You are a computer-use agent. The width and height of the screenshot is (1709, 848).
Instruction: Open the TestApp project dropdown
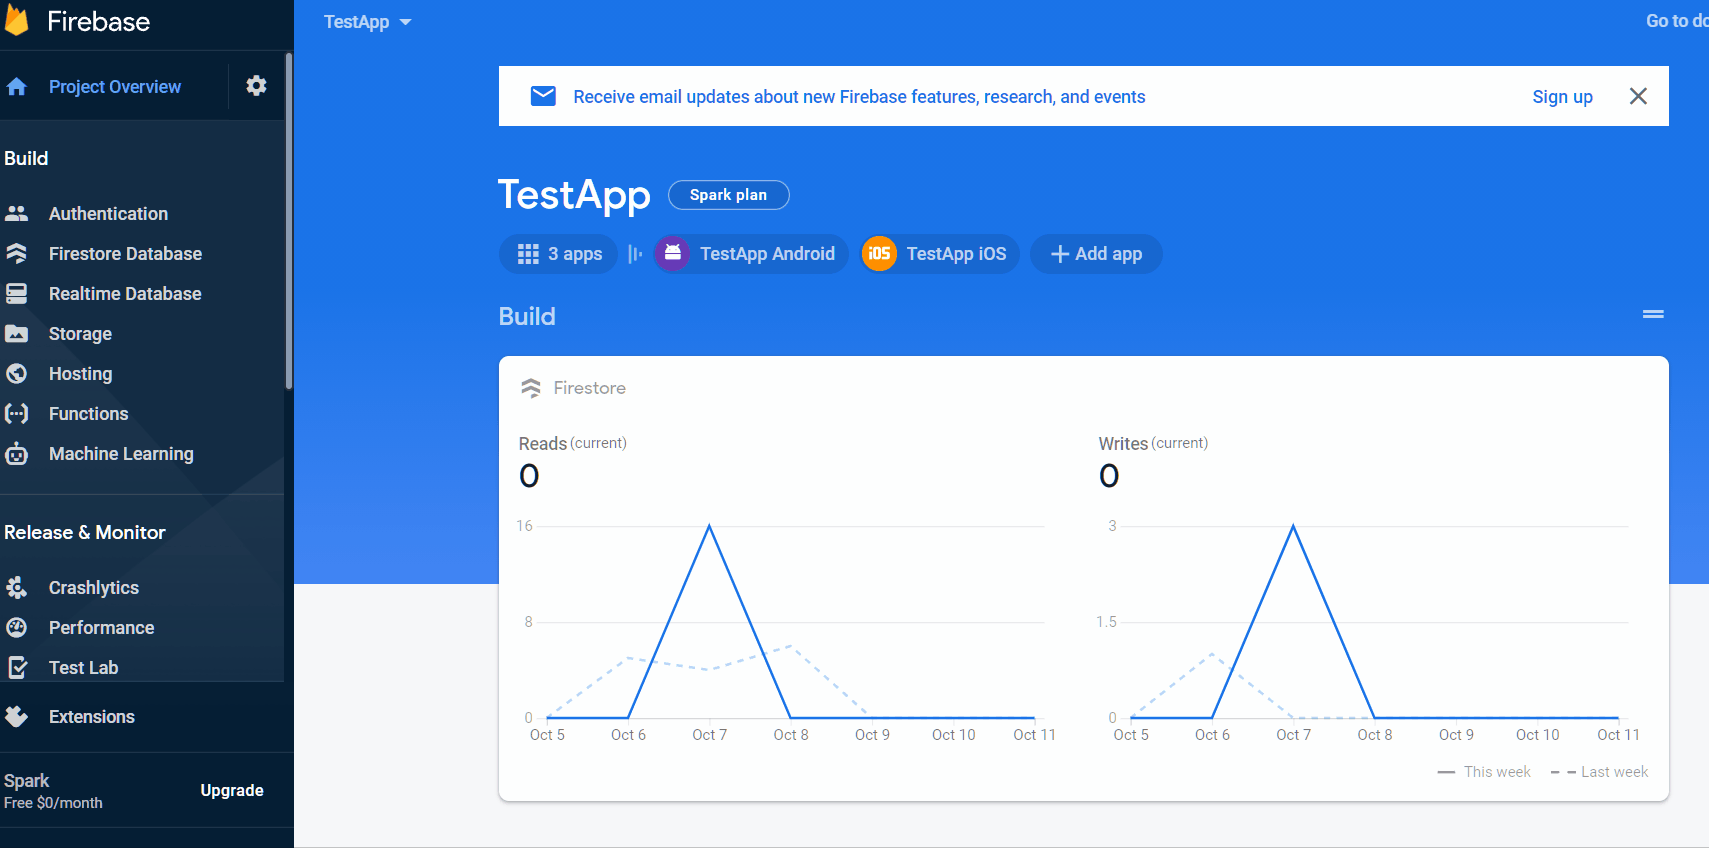click(367, 22)
